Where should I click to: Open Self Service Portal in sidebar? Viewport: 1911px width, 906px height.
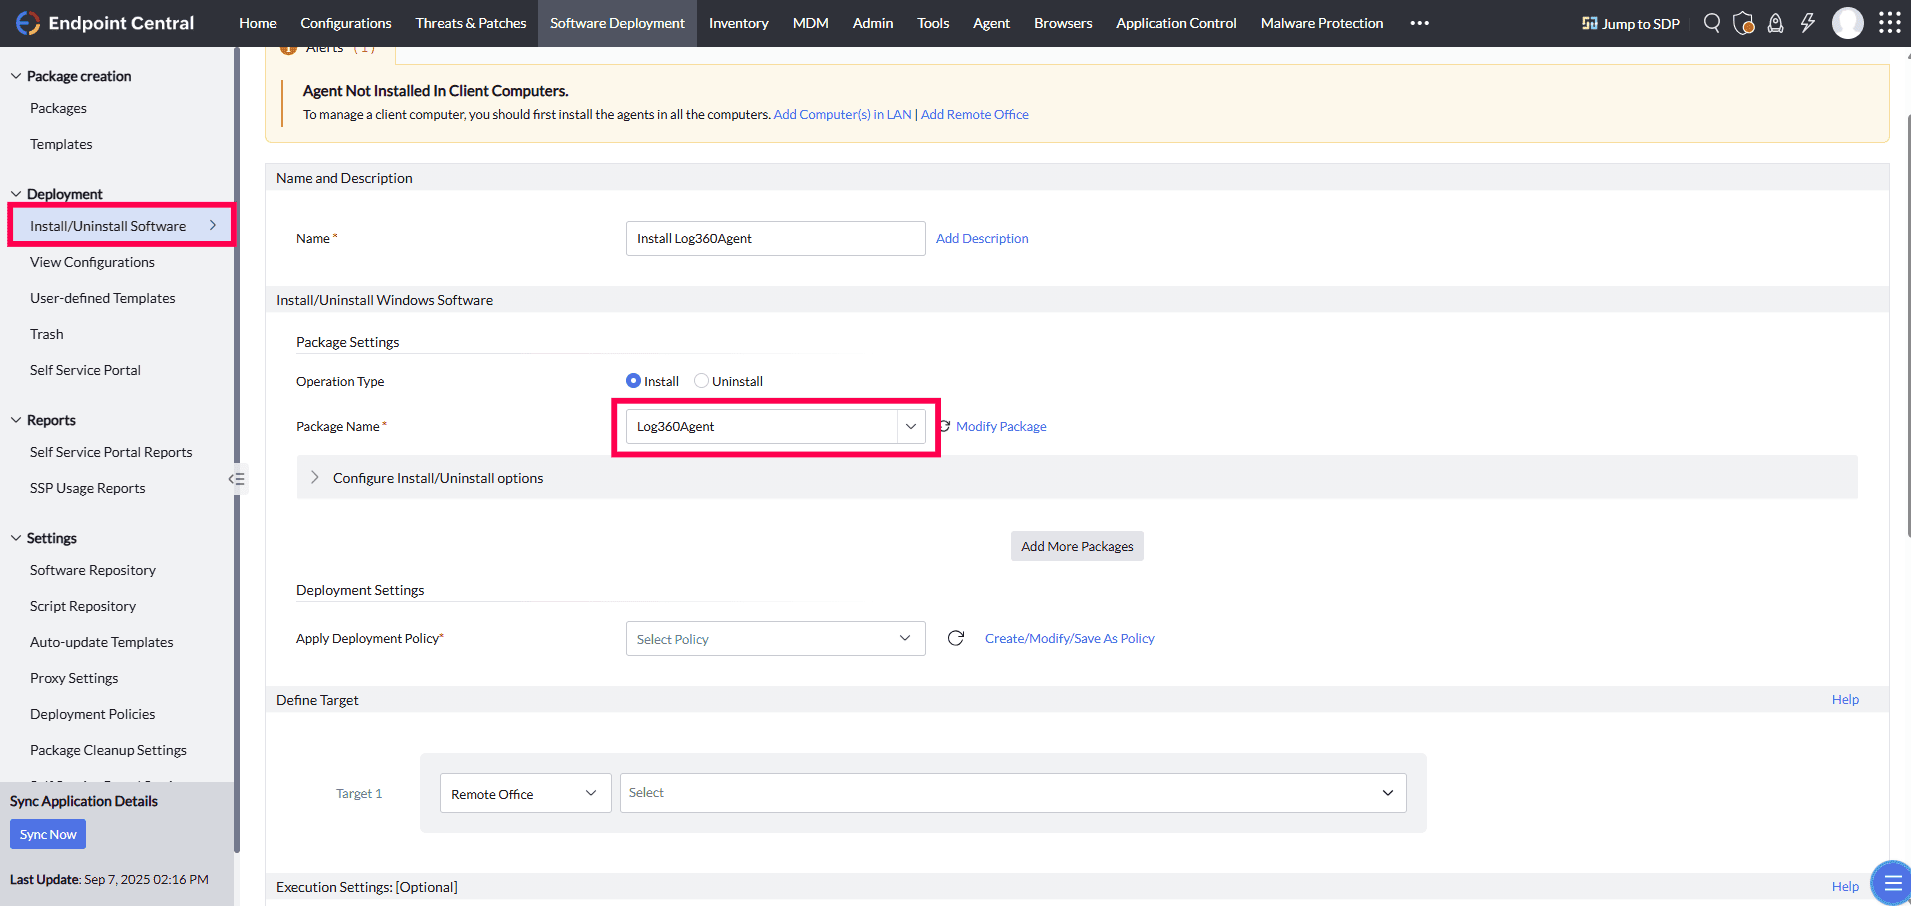[x=85, y=370]
